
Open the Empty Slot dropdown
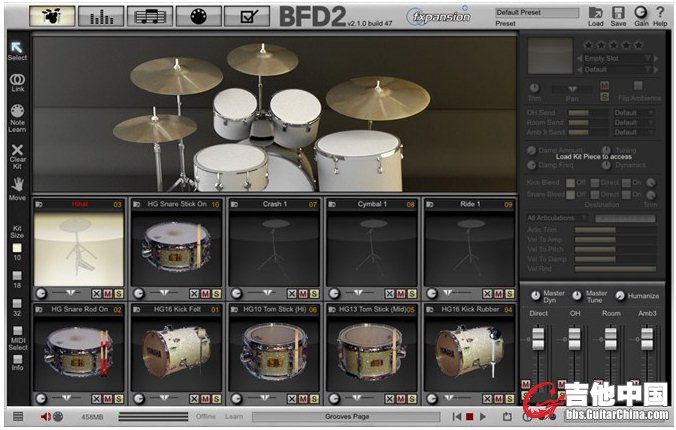point(617,58)
